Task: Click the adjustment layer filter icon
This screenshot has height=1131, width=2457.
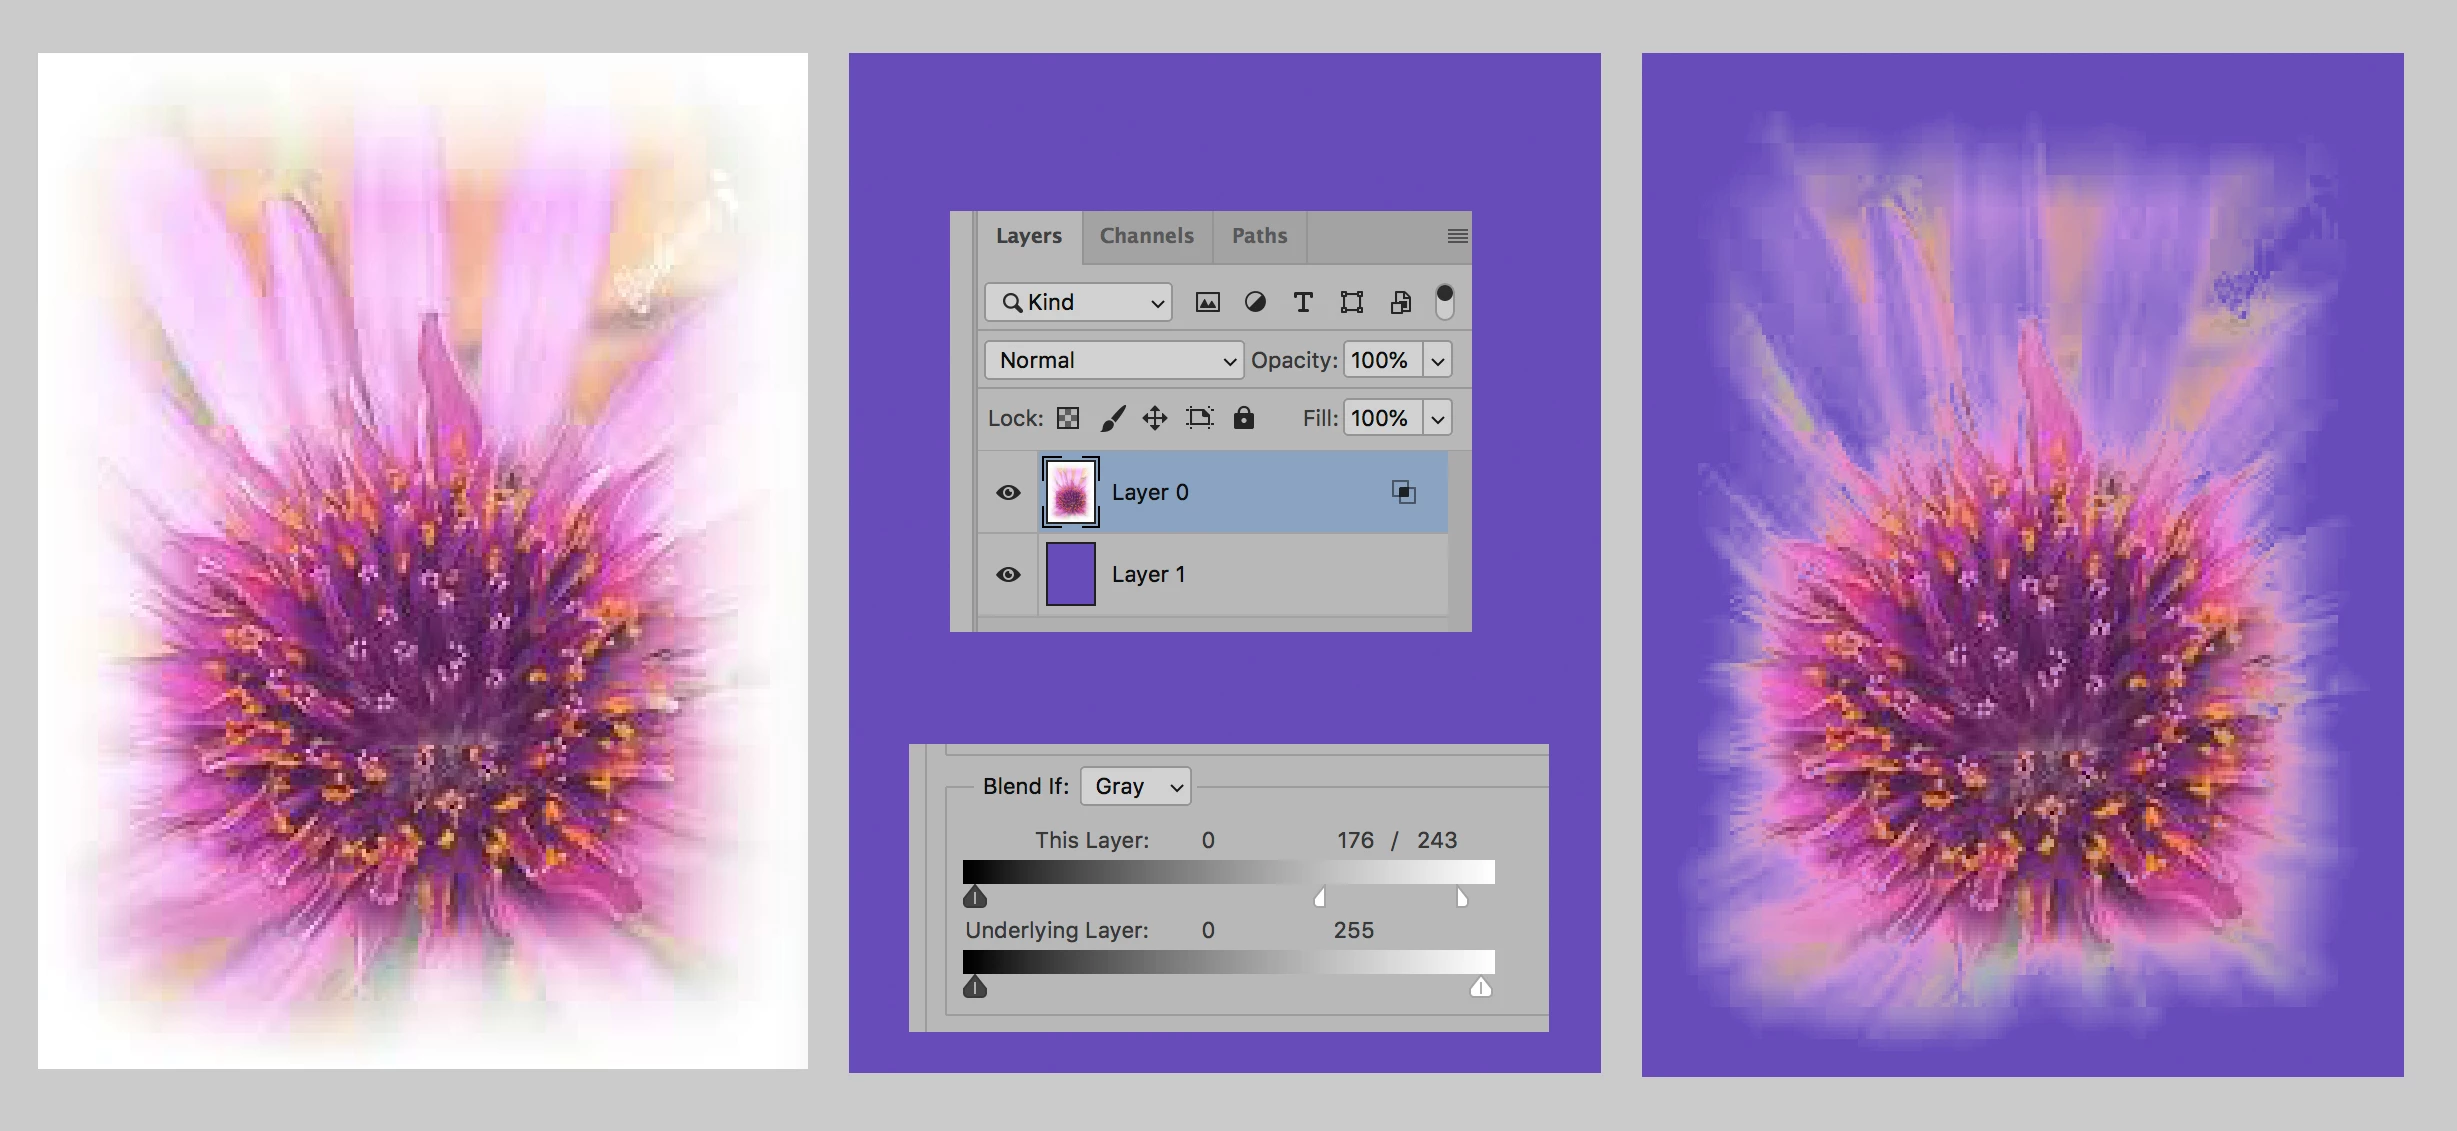Action: [x=1255, y=302]
